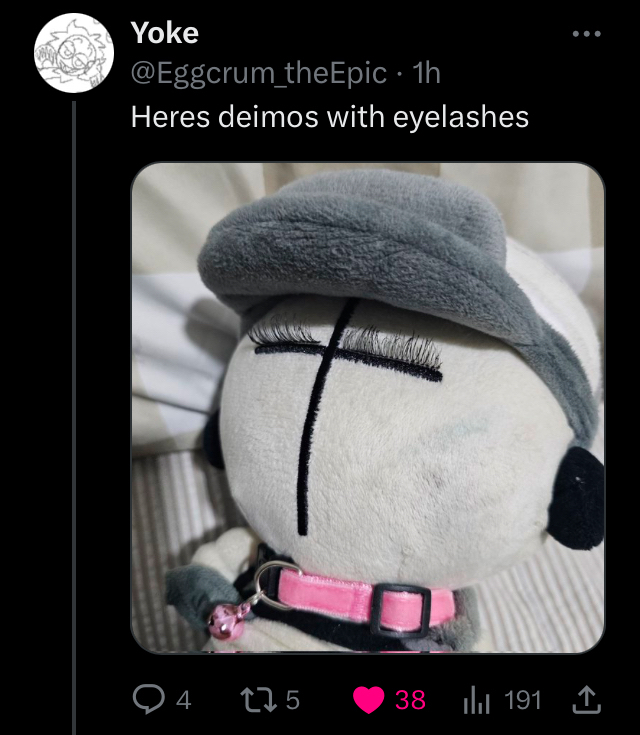The image size is (640, 735).
Task: Click the retweet arrows icon
Action: tap(259, 700)
